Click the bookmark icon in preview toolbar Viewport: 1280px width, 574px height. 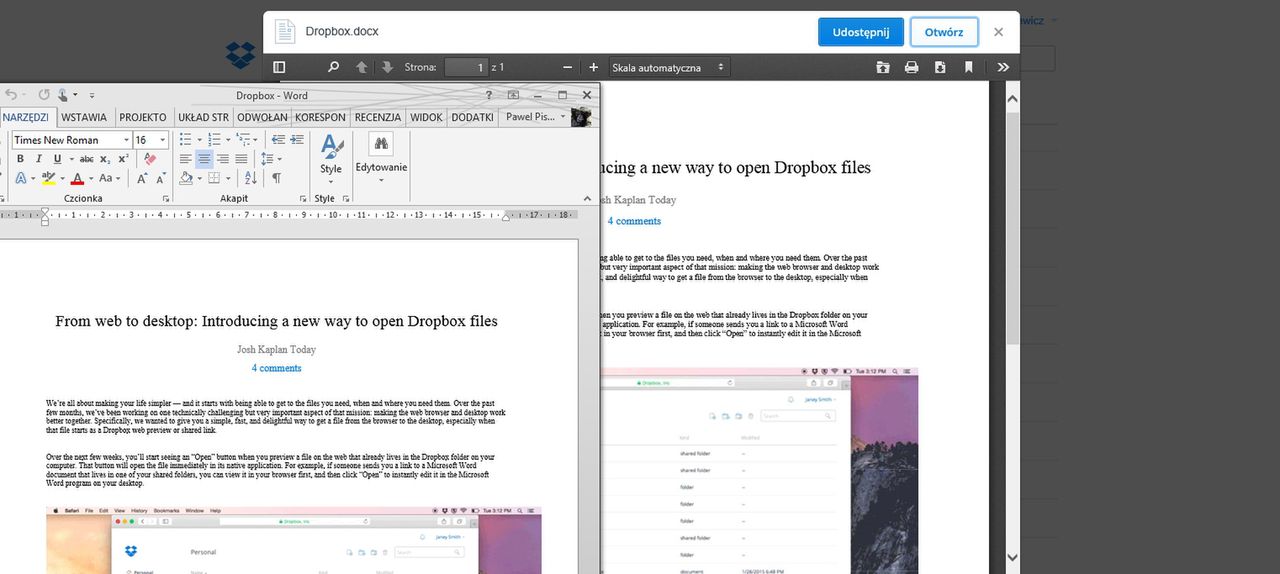pos(968,67)
